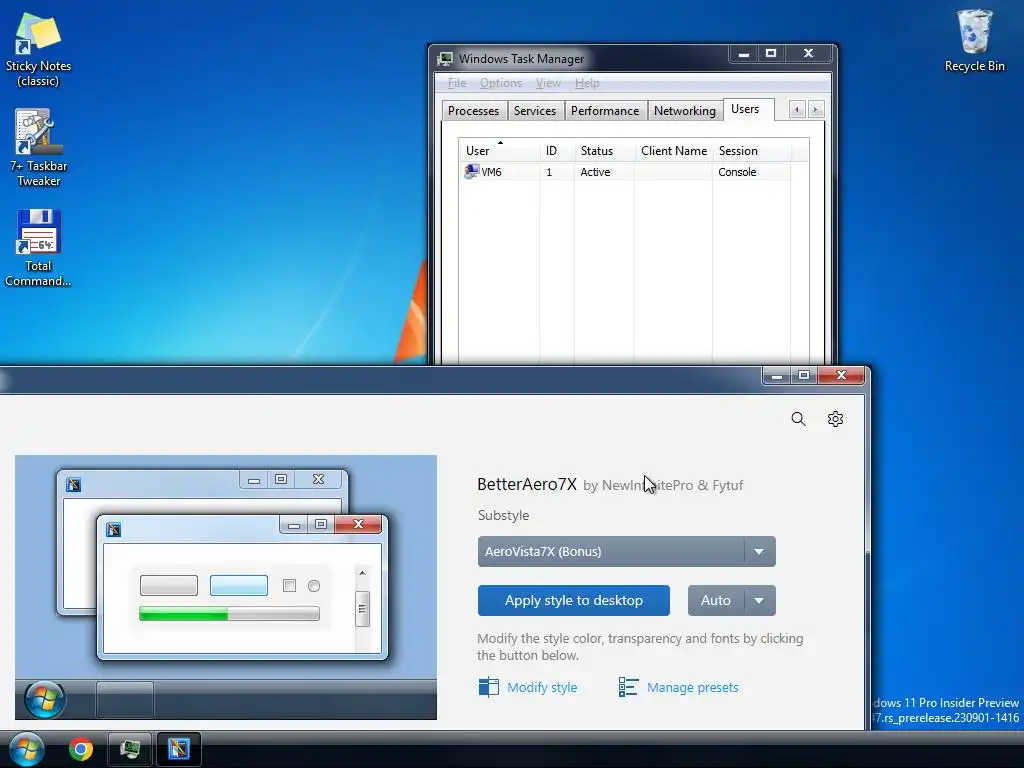Maximize the Windows Task Manager window

pyautogui.click(x=771, y=54)
